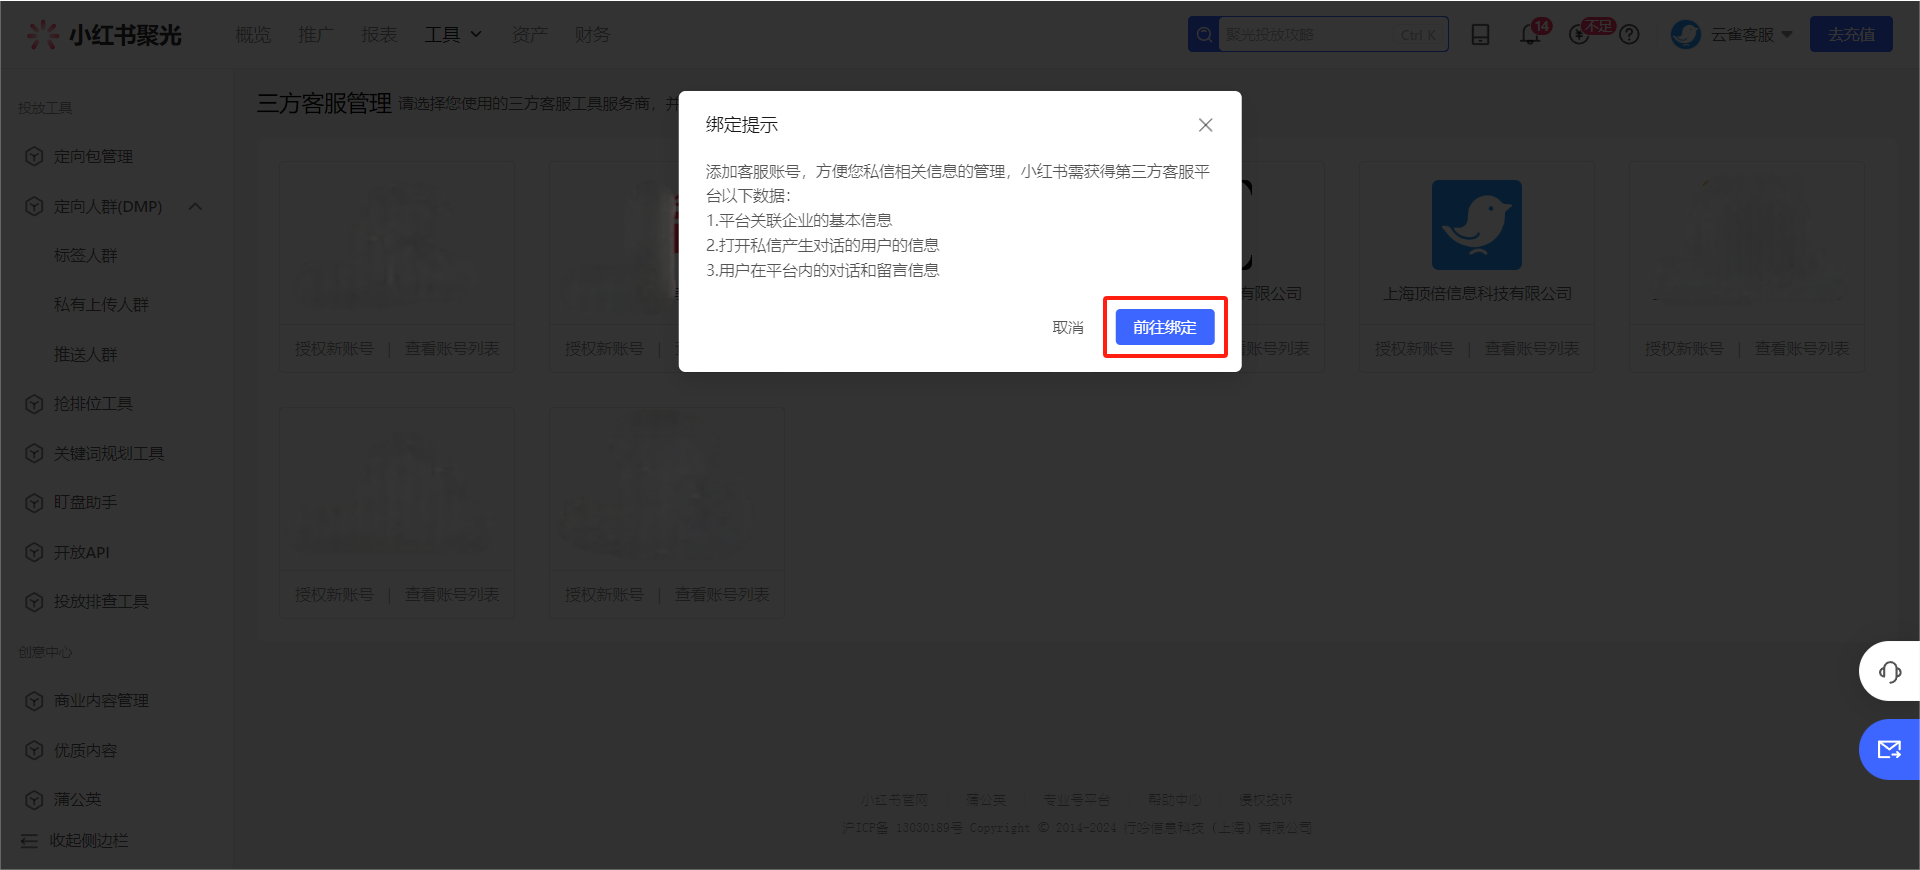Cancel the binding prompt with 取消
Image resolution: width=1920 pixels, height=870 pixels.
pyautogui.click(x=1068, y=327)
